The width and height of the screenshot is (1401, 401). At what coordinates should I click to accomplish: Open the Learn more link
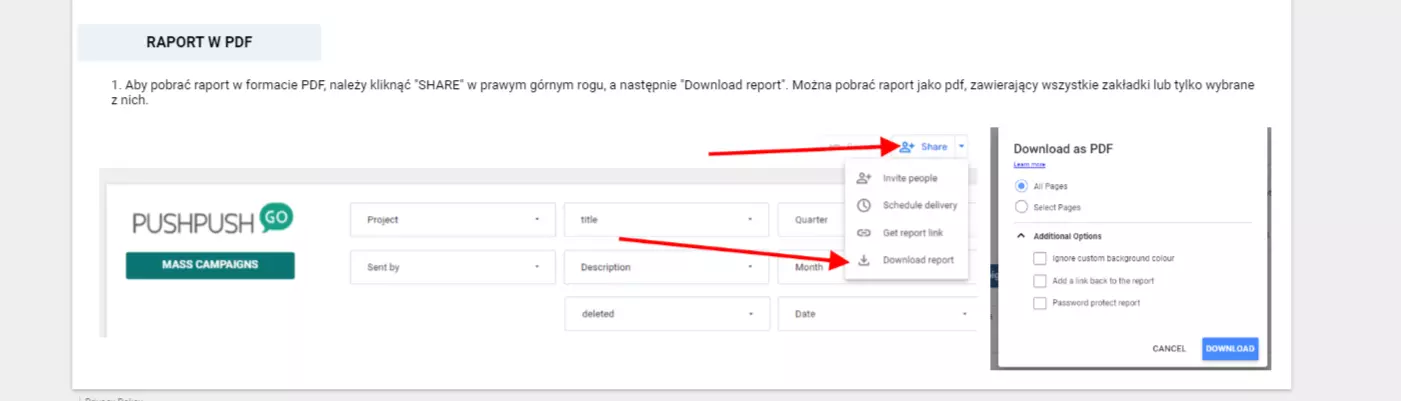(x=1029, y=164)
